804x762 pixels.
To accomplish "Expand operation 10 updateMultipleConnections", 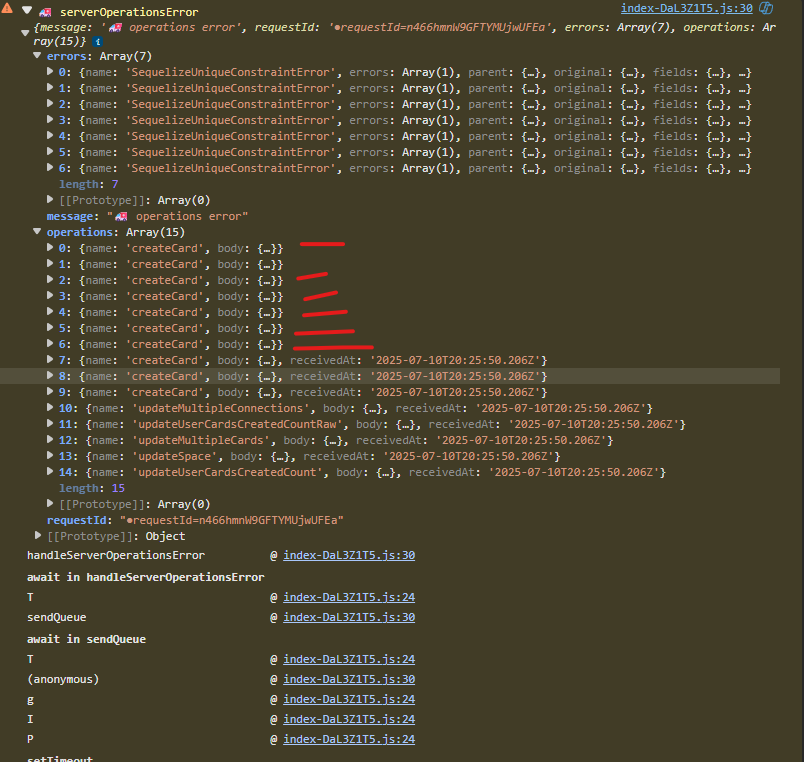I will click(x=51, y=409).
